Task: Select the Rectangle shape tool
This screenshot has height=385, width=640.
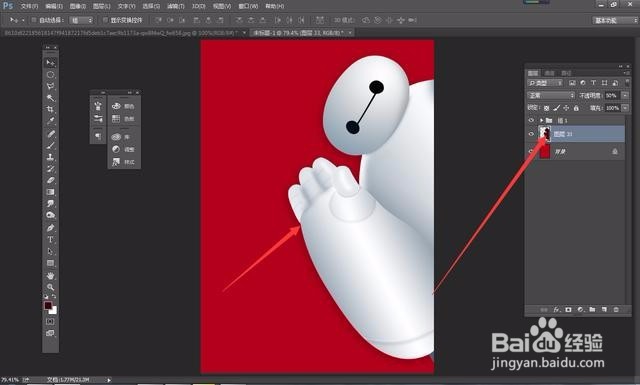Action: [50, 263]
